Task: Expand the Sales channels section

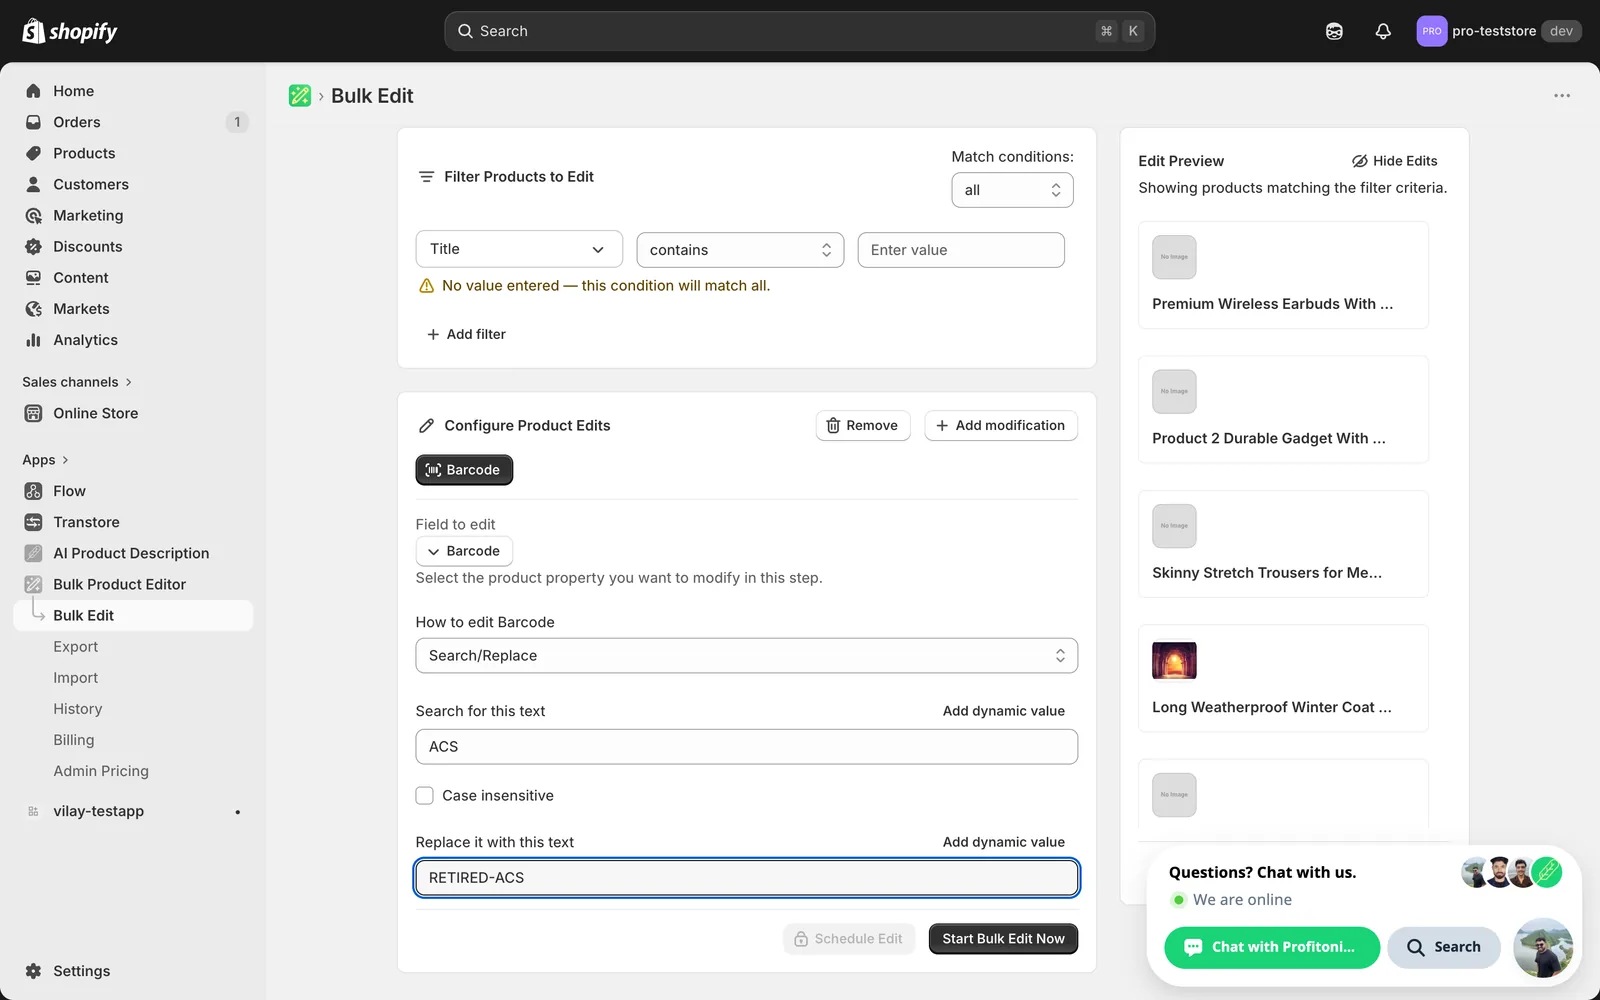Action: 77,382
